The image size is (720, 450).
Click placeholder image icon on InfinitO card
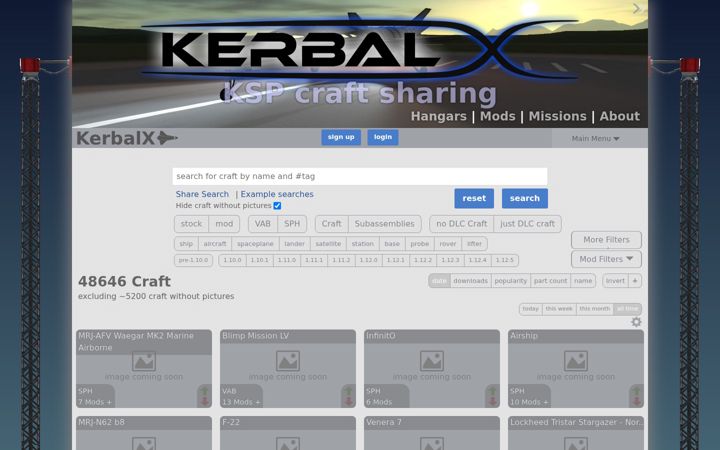point(432,361)
